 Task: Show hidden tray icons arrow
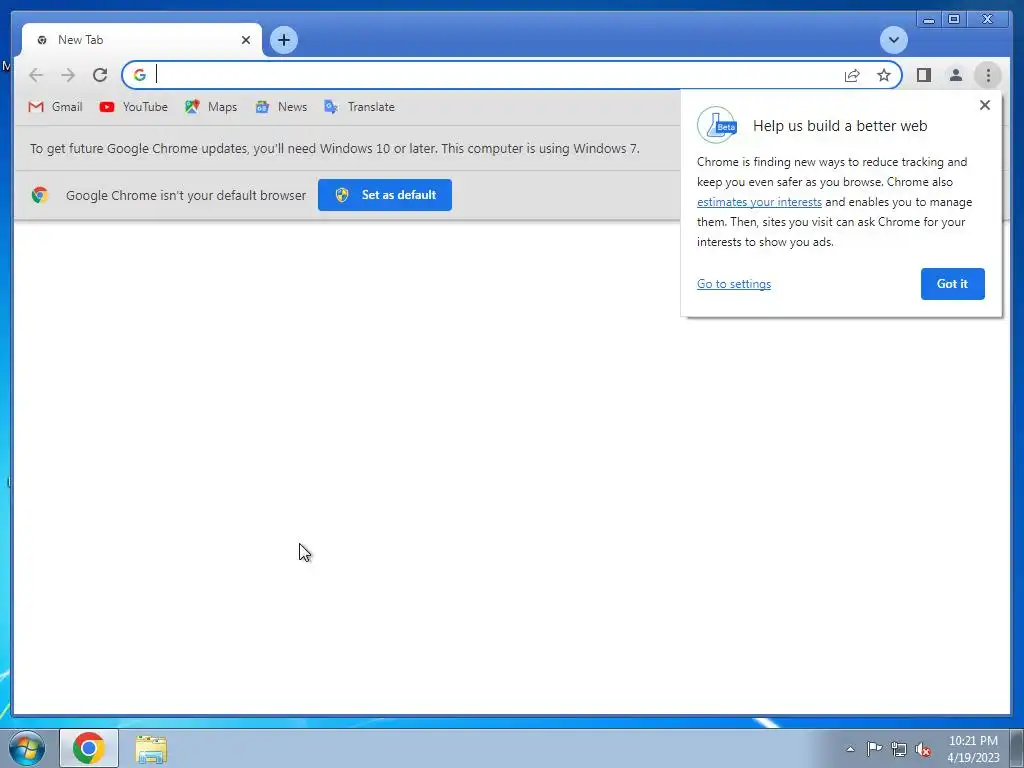850,749
